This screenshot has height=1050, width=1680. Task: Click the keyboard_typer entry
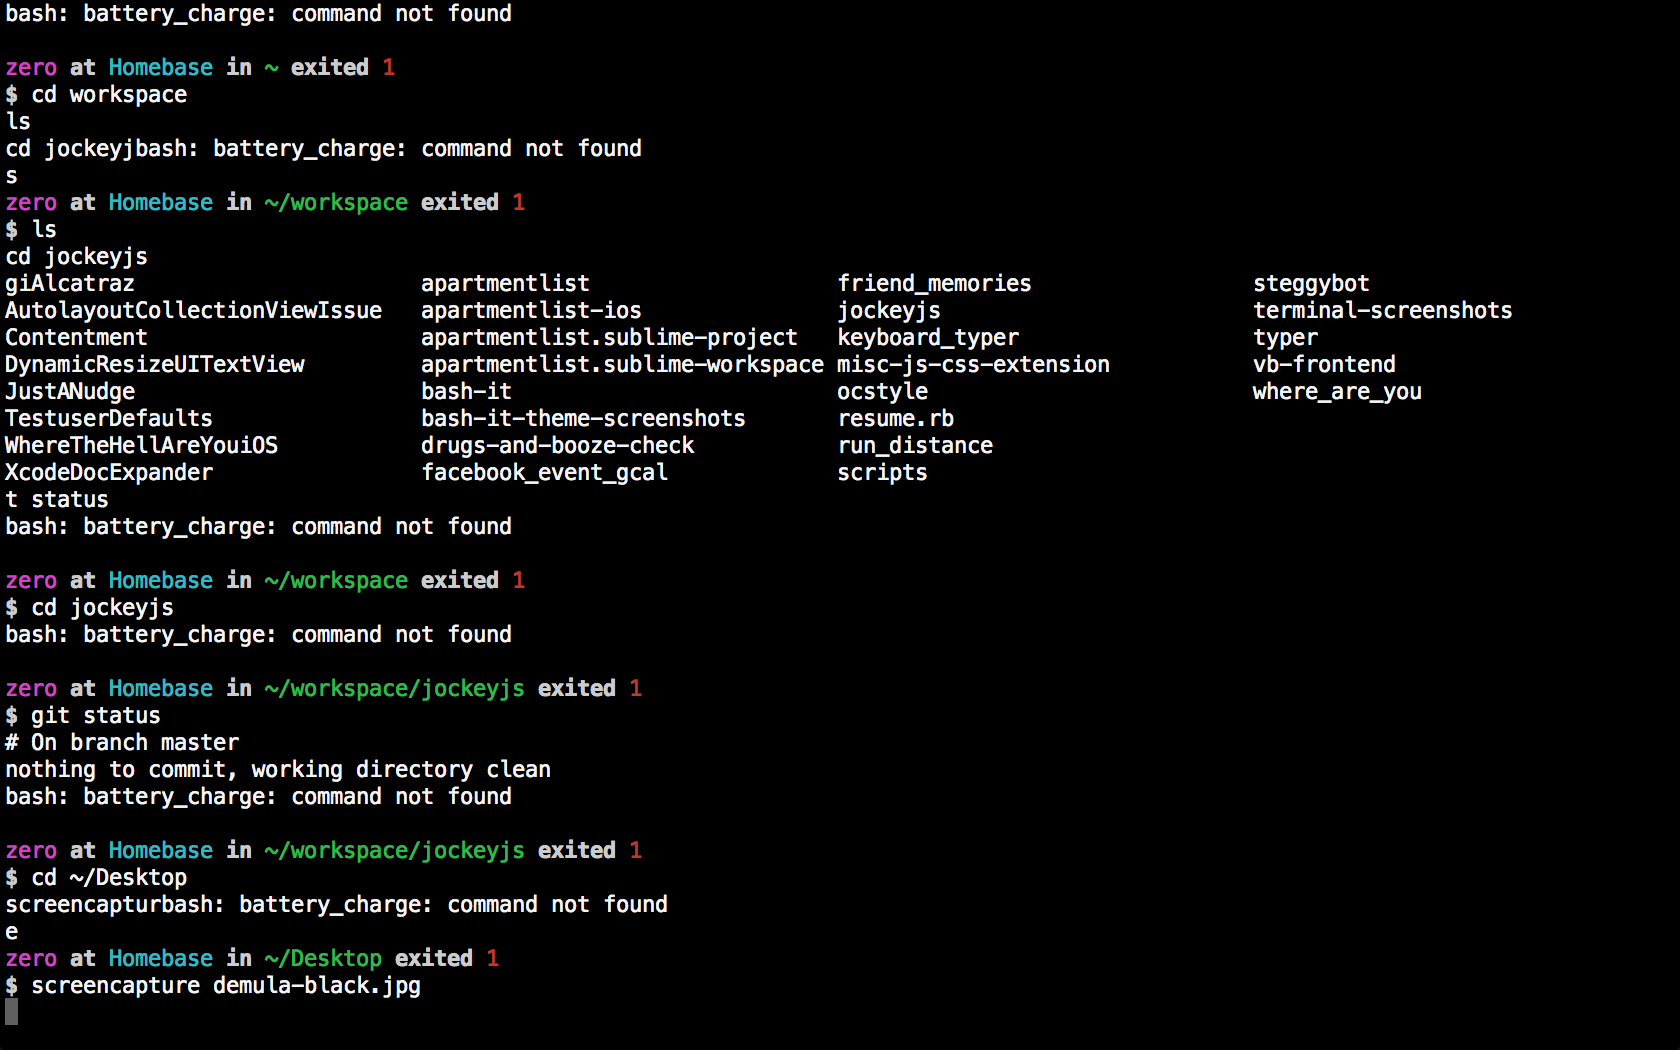pos(927,338)
